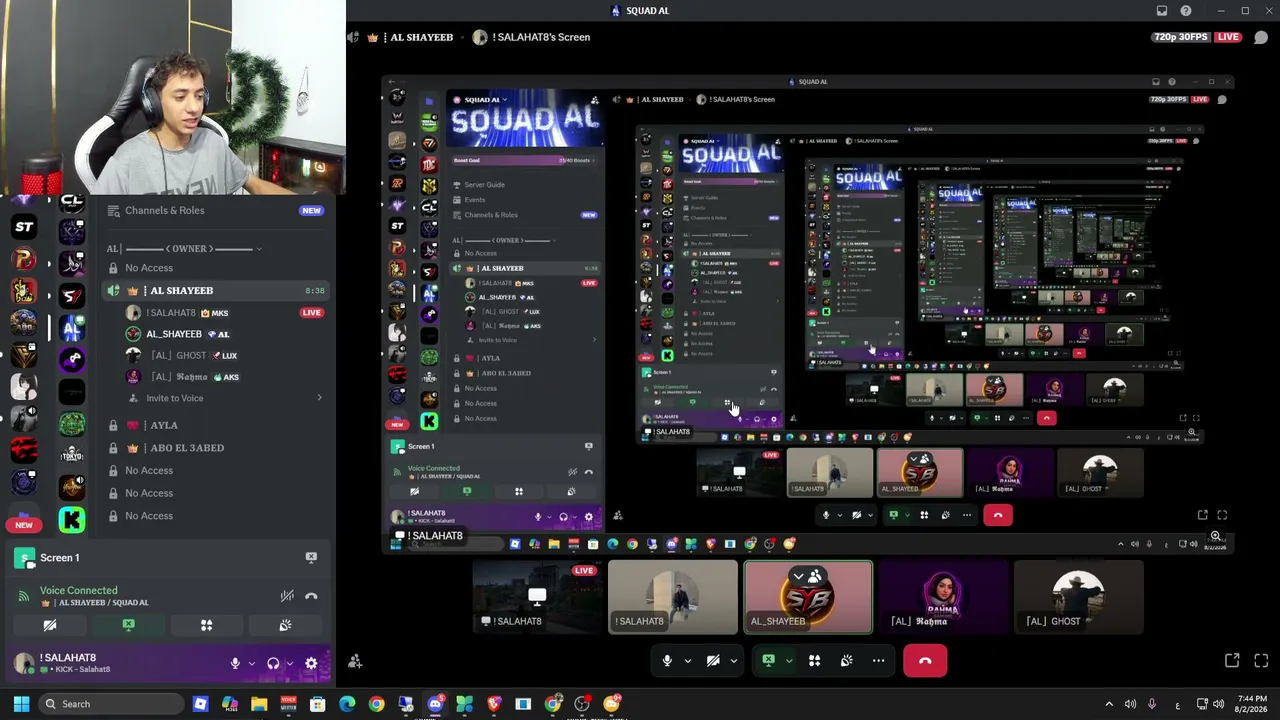Toggle microphone mute in user panel

click(x=235, y=663)
